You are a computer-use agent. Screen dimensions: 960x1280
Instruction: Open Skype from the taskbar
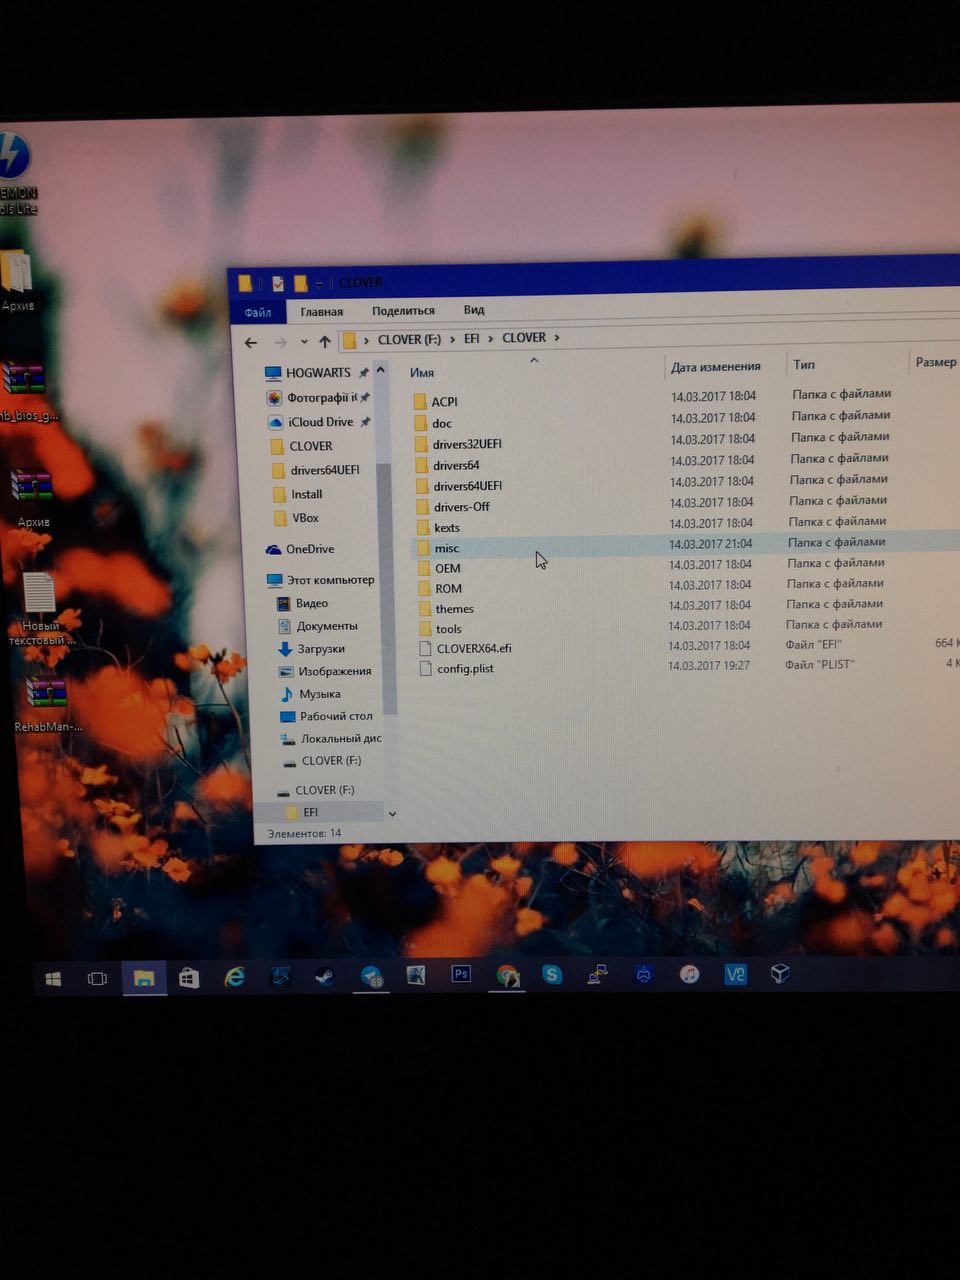tap(552, 974)
